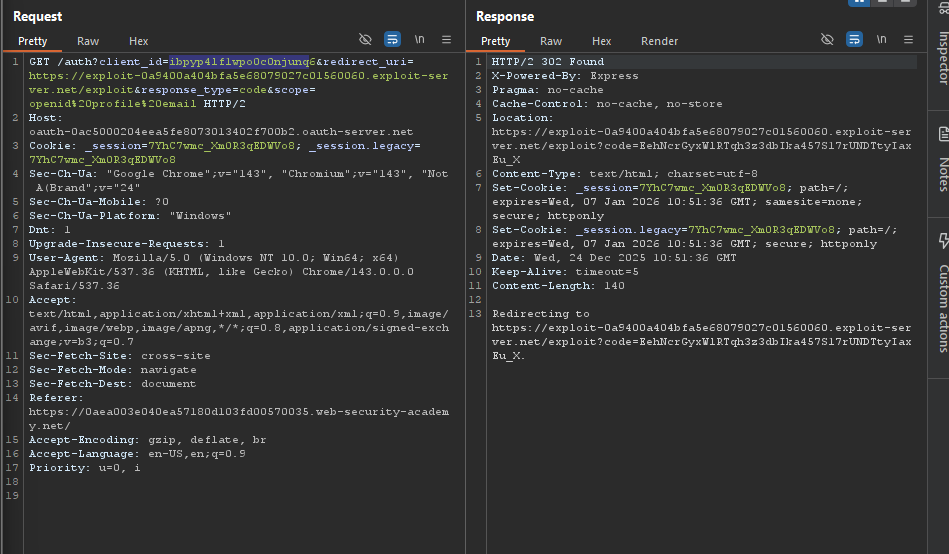Click the Cache-Control: no-cache, no-store header

(x=607, y=104)
